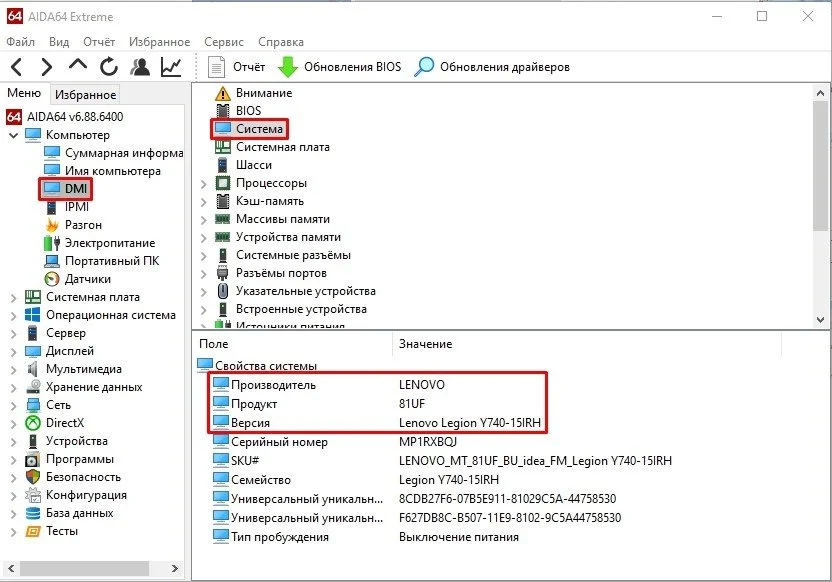832x582 pixels.
Task: Expand the Сеть tree node
Action: click(13, 406)
